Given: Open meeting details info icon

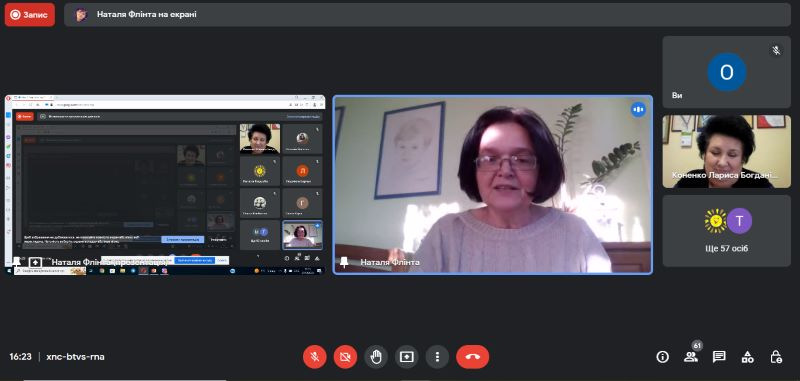Looking at the screenshot, I should [662, 357].
